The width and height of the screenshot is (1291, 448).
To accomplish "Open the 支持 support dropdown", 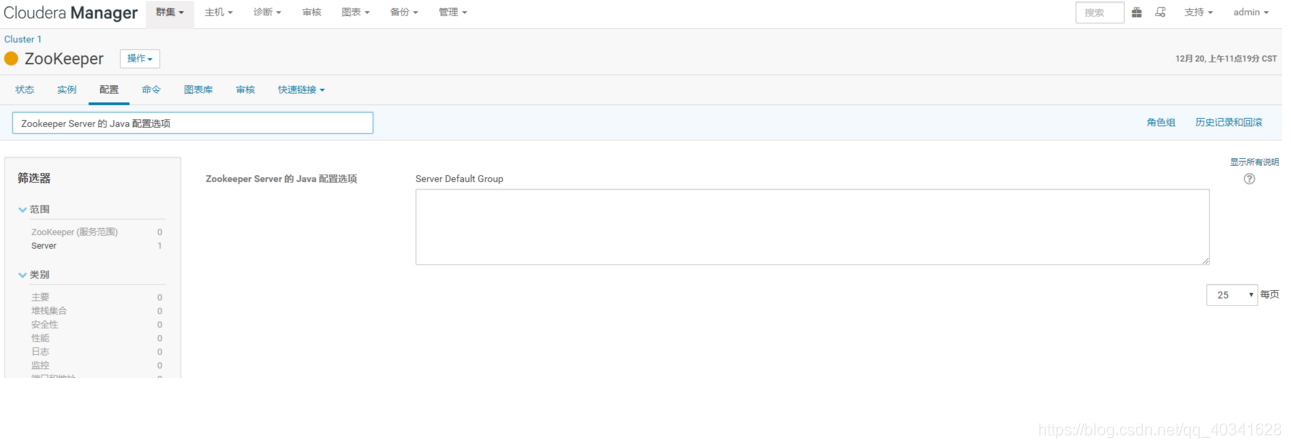I will 1198,12.
